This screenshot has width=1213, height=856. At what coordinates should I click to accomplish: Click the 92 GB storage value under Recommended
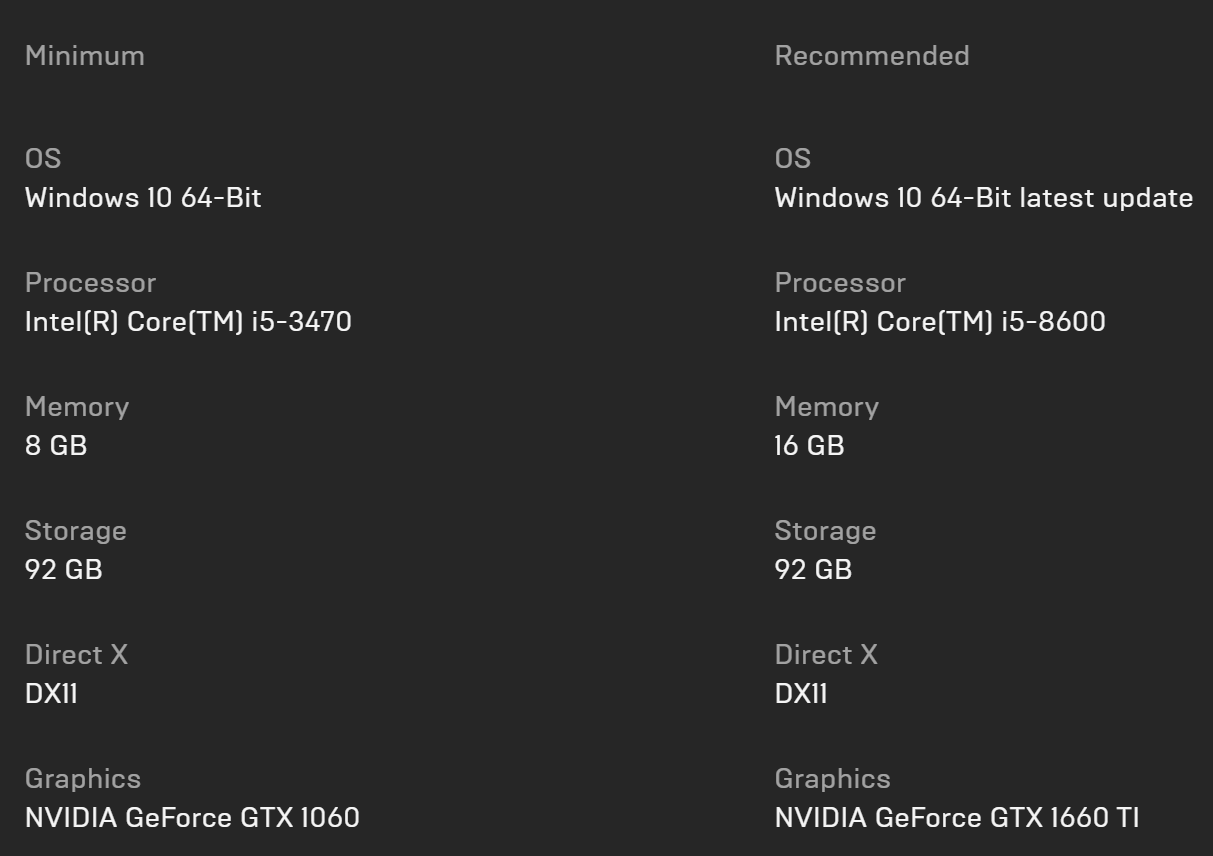(x=814, y=570)
